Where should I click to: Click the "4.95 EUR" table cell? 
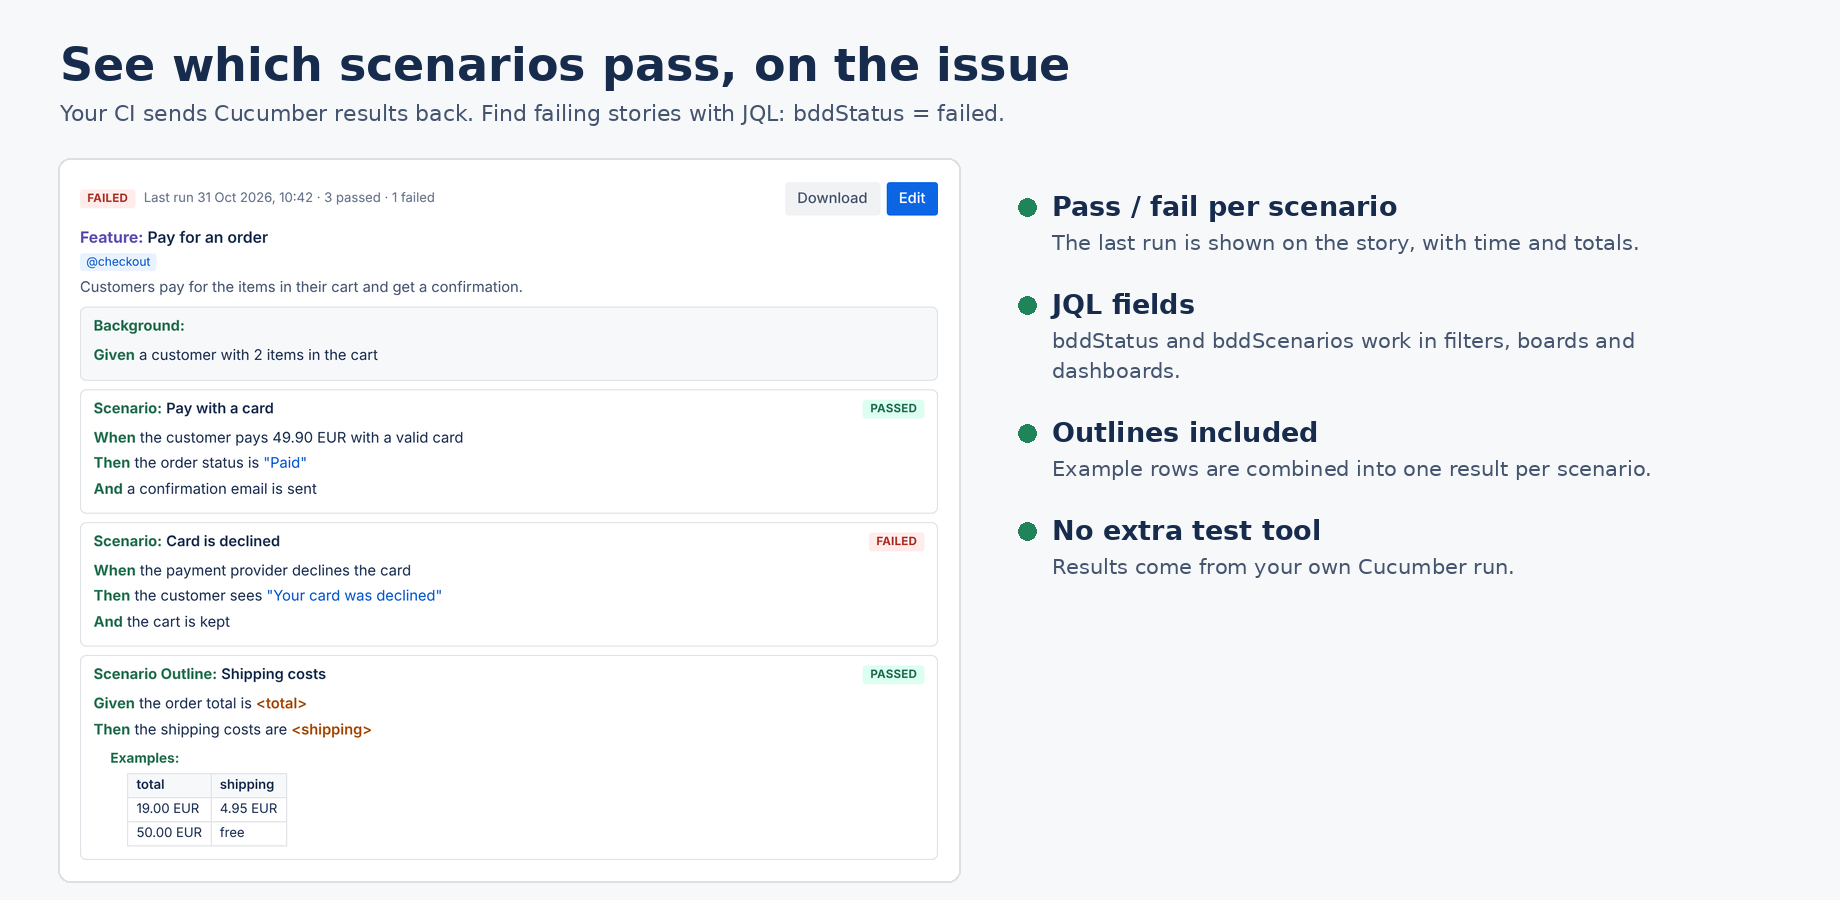pos(249,809)
